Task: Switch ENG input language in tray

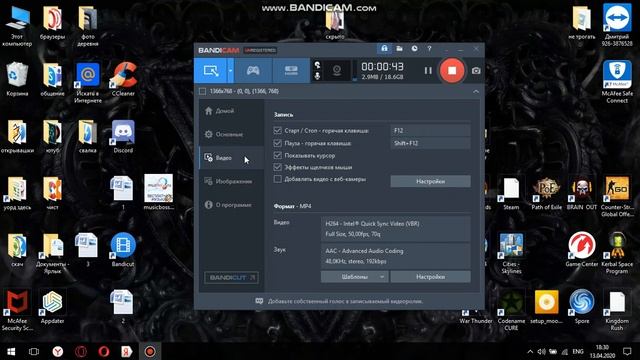Action: tap(578, 351)
